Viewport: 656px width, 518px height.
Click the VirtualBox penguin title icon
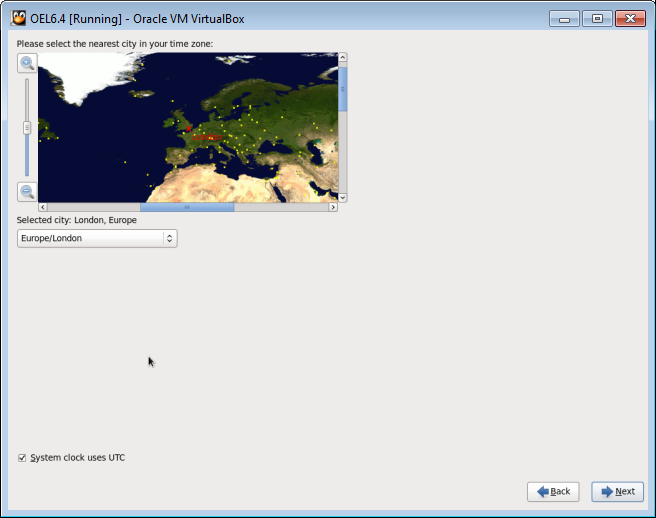[x=18, y=18]
